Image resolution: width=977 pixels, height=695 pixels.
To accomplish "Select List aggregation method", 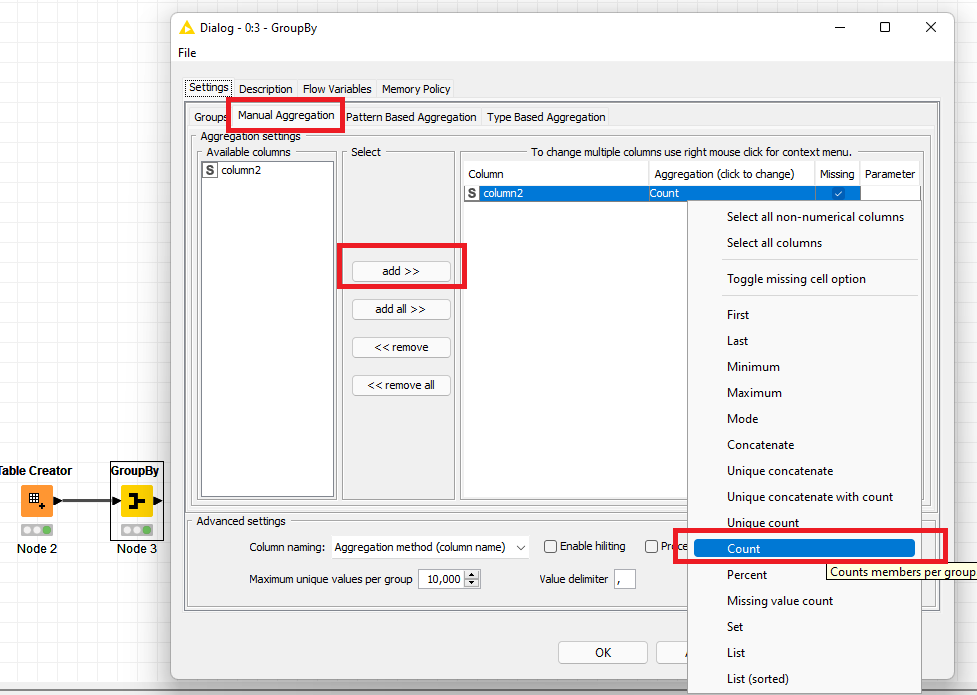I will pyautogui.click(x=735, y=653).
